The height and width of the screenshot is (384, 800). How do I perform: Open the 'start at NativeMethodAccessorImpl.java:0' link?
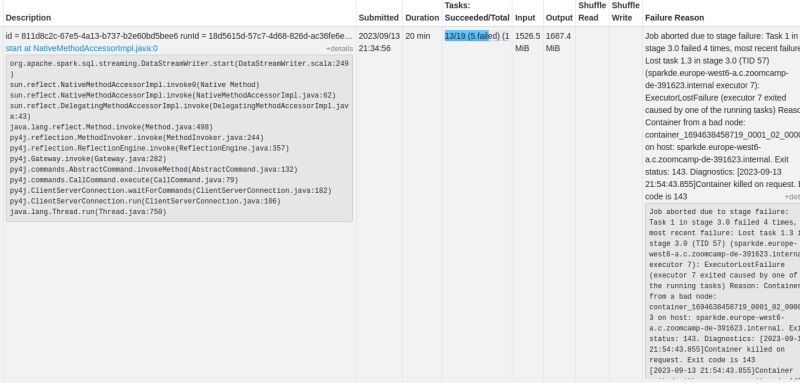pos(82,48)
